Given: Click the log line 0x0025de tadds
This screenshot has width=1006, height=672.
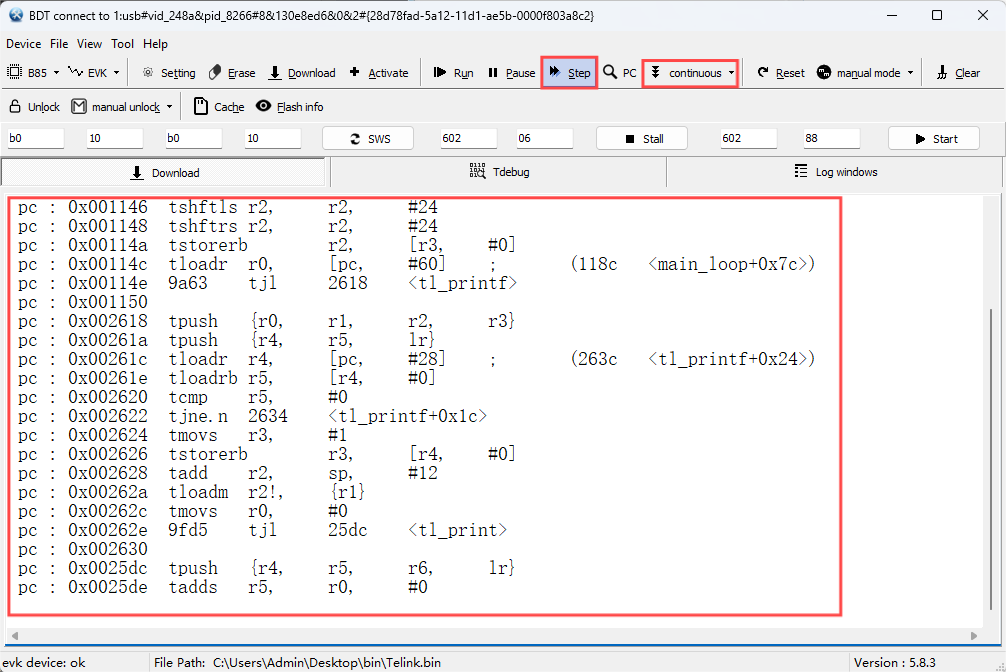Looking at the screenshot, I should [x=223, y=587].
